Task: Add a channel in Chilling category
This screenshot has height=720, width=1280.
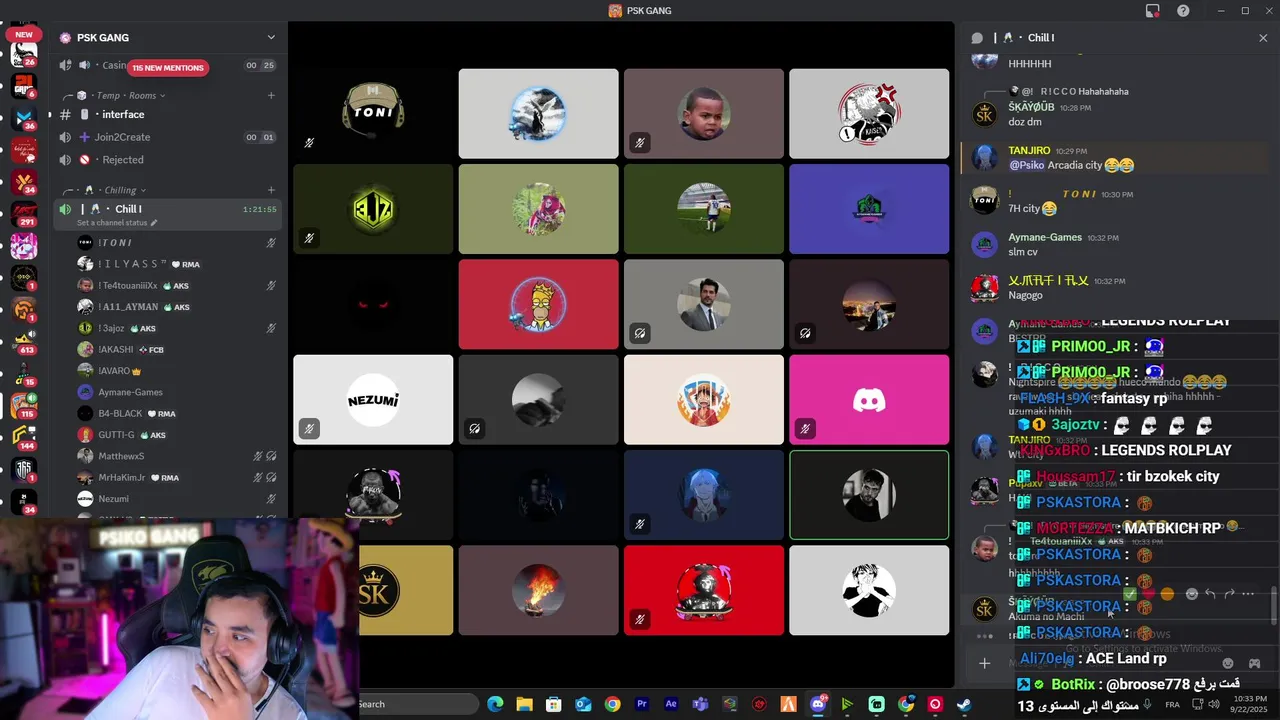Action: 271,190
